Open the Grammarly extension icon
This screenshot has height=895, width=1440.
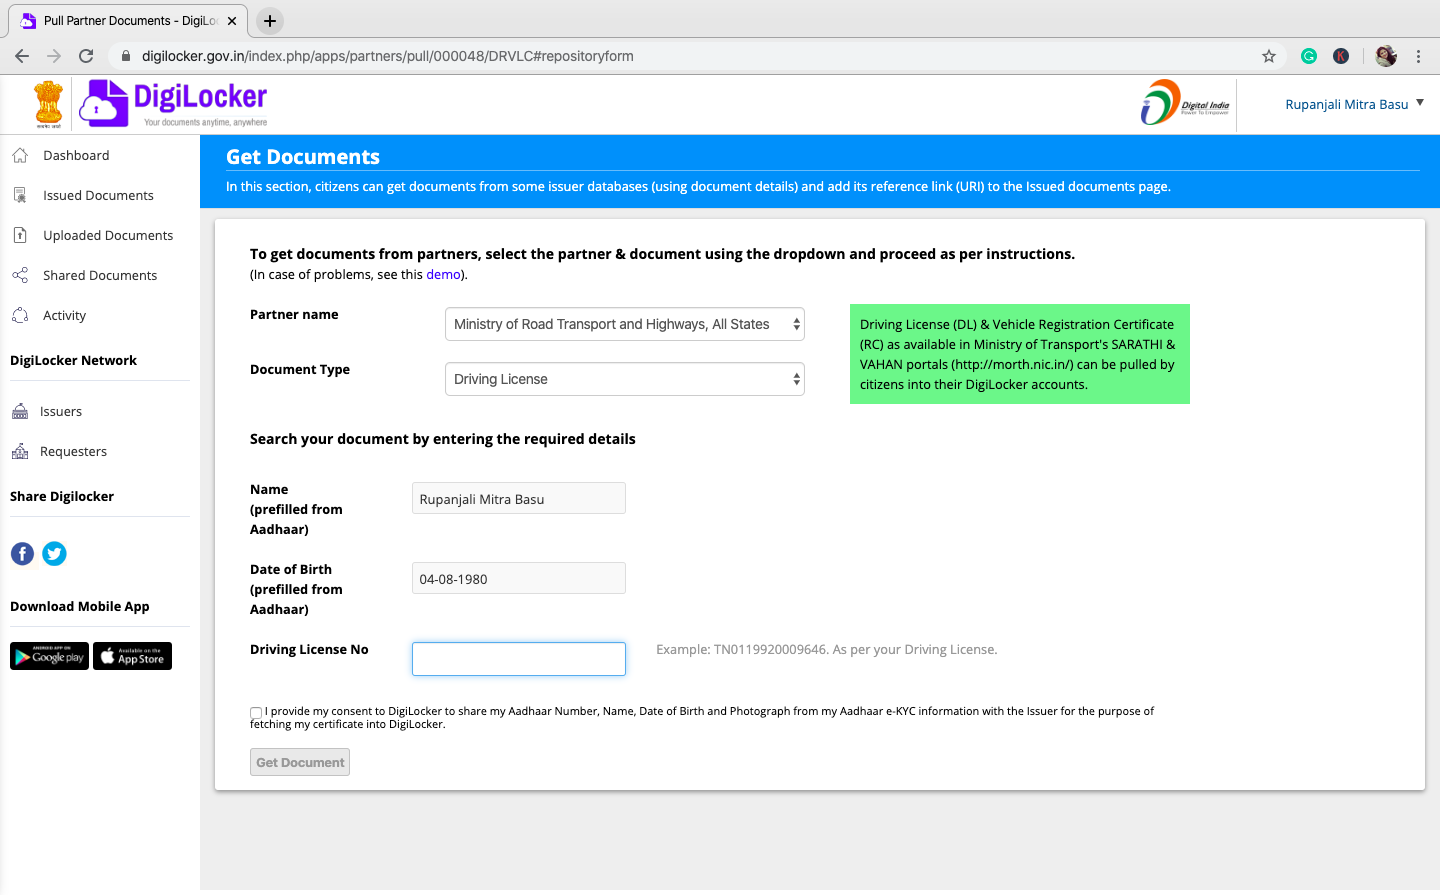1309,56
